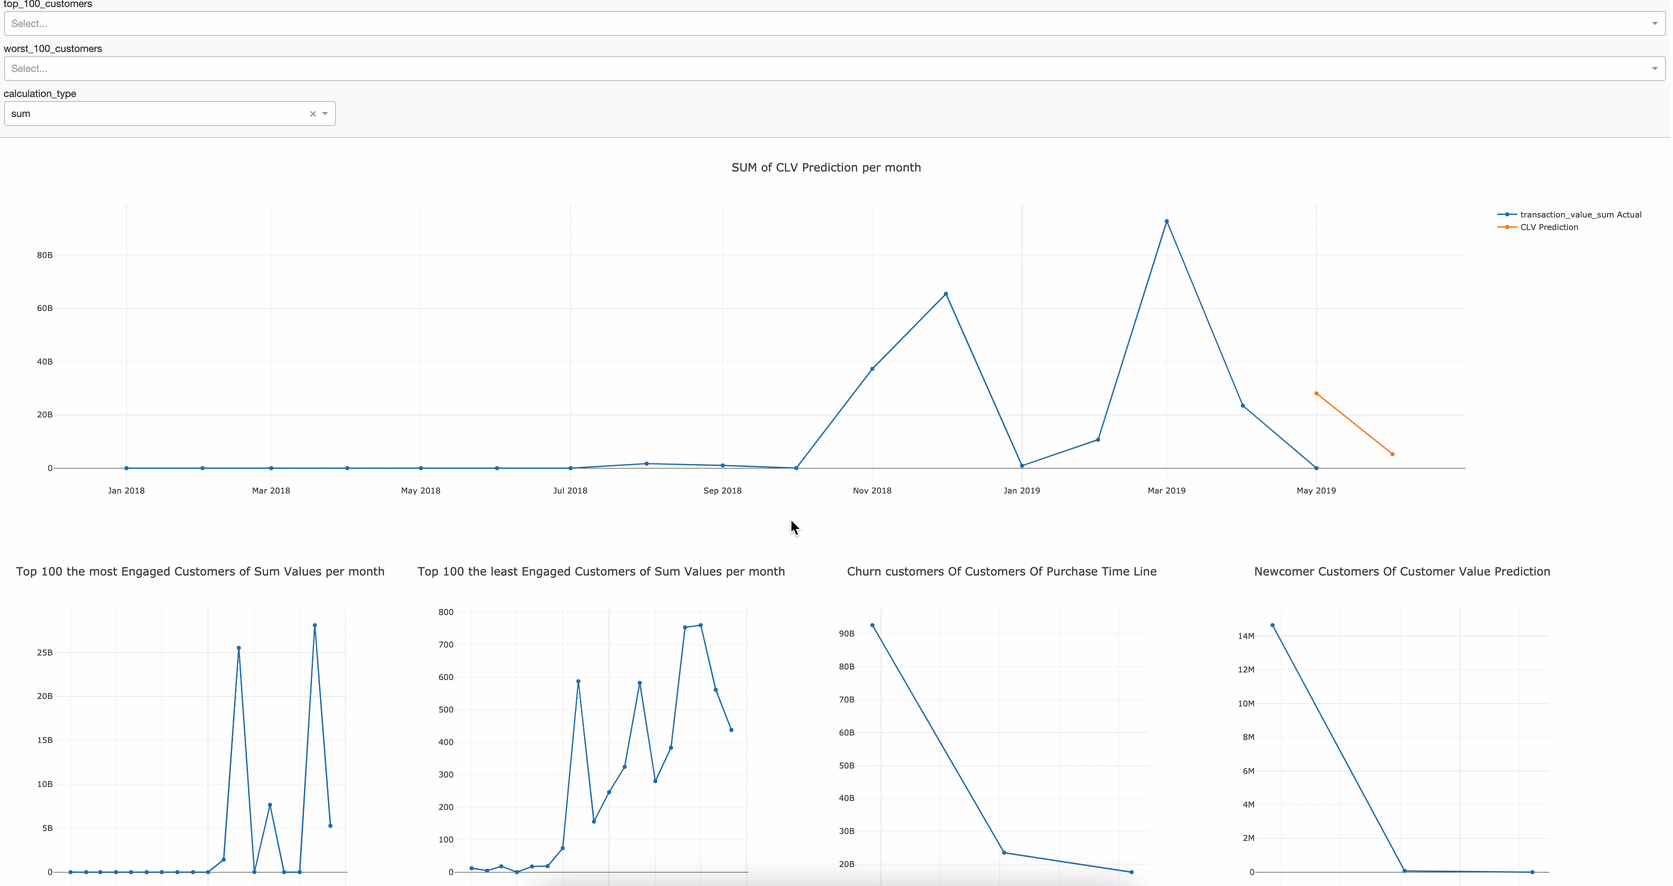Toggle the CLV Prediction legend trace
Image resolution: width=1673 pixels, height=886 pixels.
coord(1548,228)
